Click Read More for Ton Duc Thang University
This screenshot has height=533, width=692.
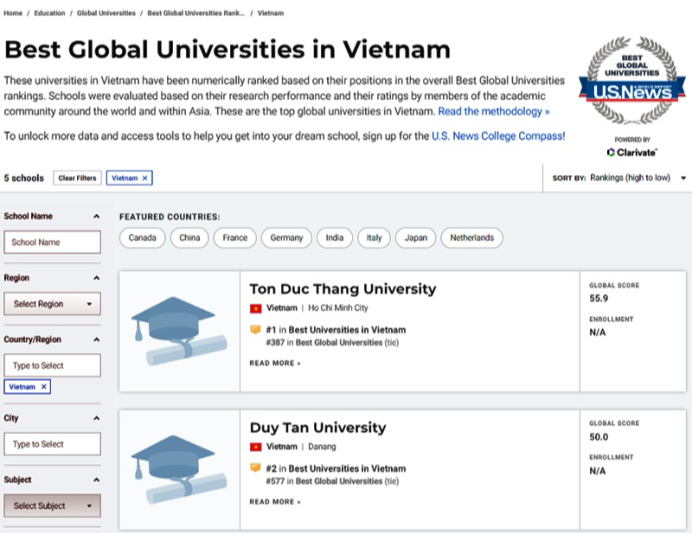(x=275, y=363)
